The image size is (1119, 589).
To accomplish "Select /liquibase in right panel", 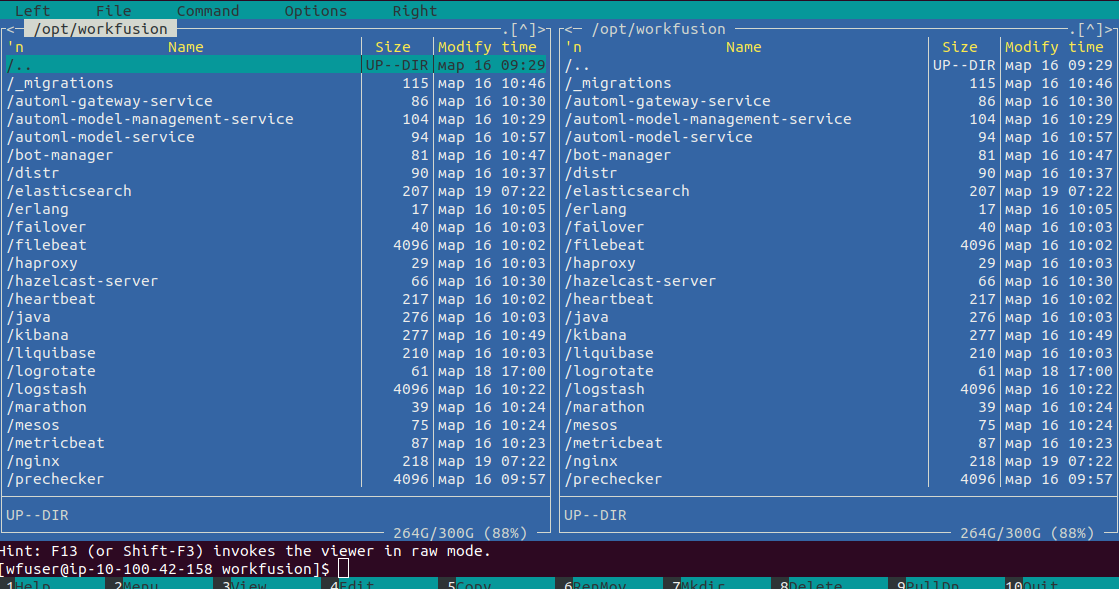I will (x=839, y=353).
